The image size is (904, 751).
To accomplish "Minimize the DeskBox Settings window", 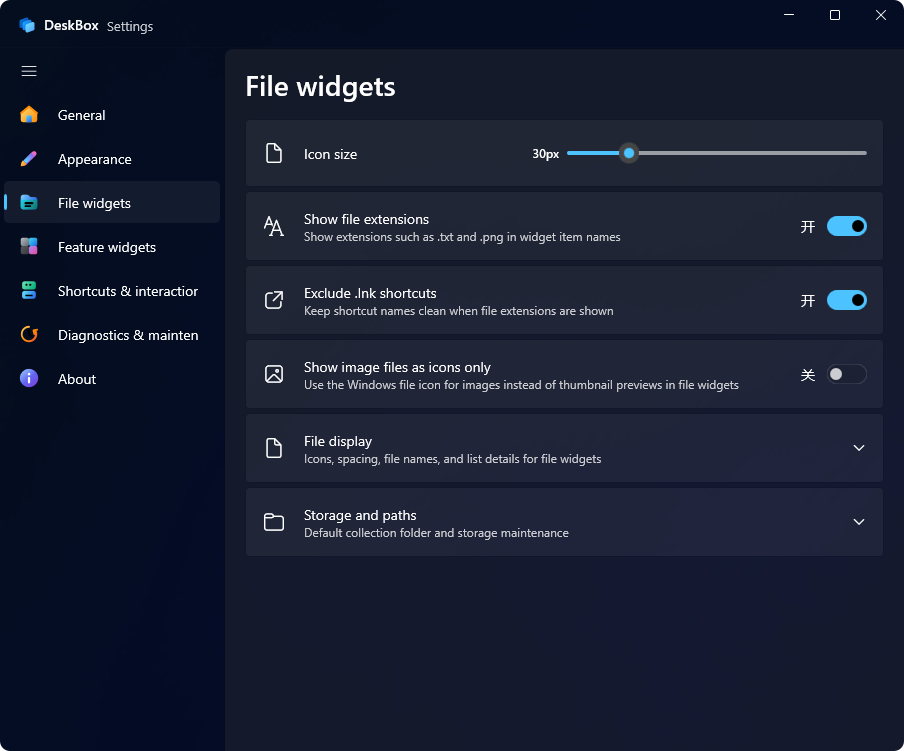I will tap(789, 14).
